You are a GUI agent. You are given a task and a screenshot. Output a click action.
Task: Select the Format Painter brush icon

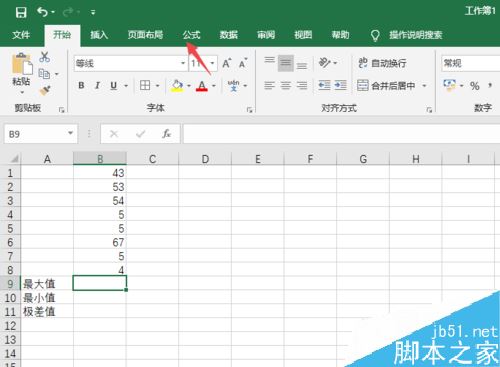[45, 90]
